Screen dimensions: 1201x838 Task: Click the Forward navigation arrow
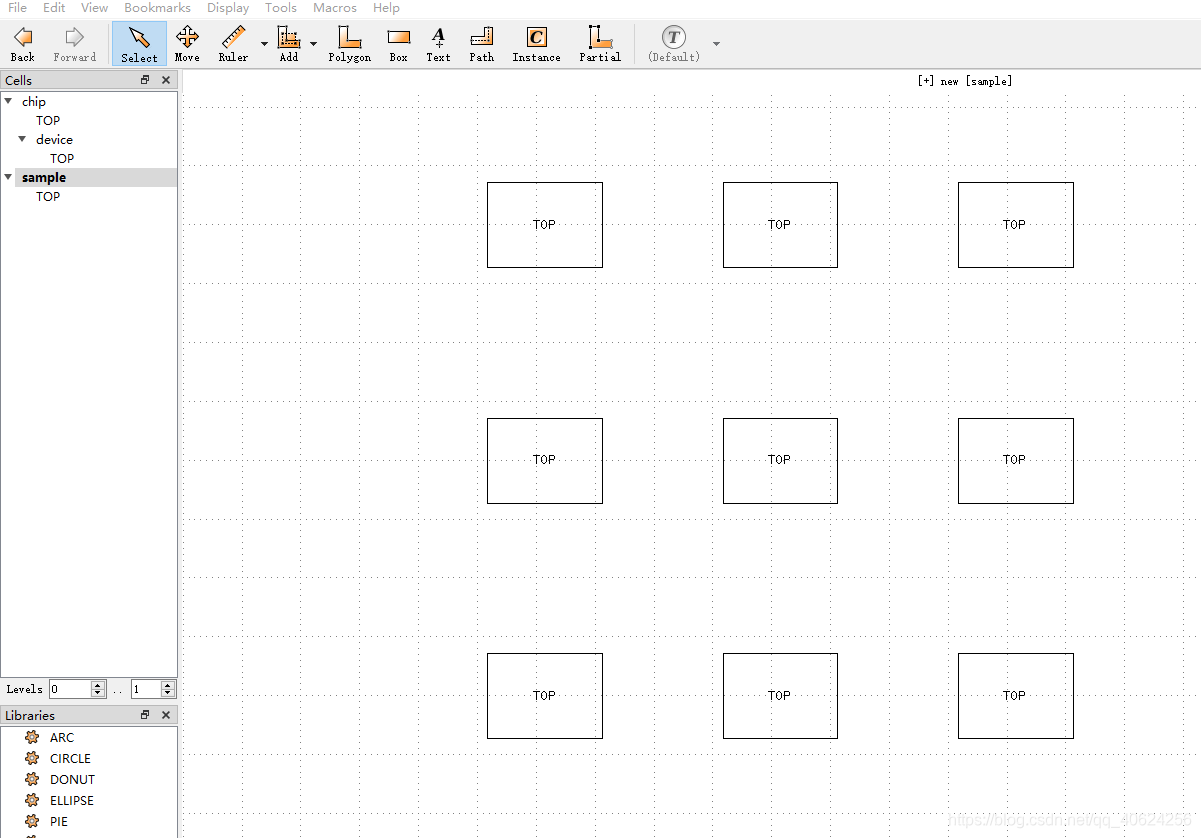point(75,43)
